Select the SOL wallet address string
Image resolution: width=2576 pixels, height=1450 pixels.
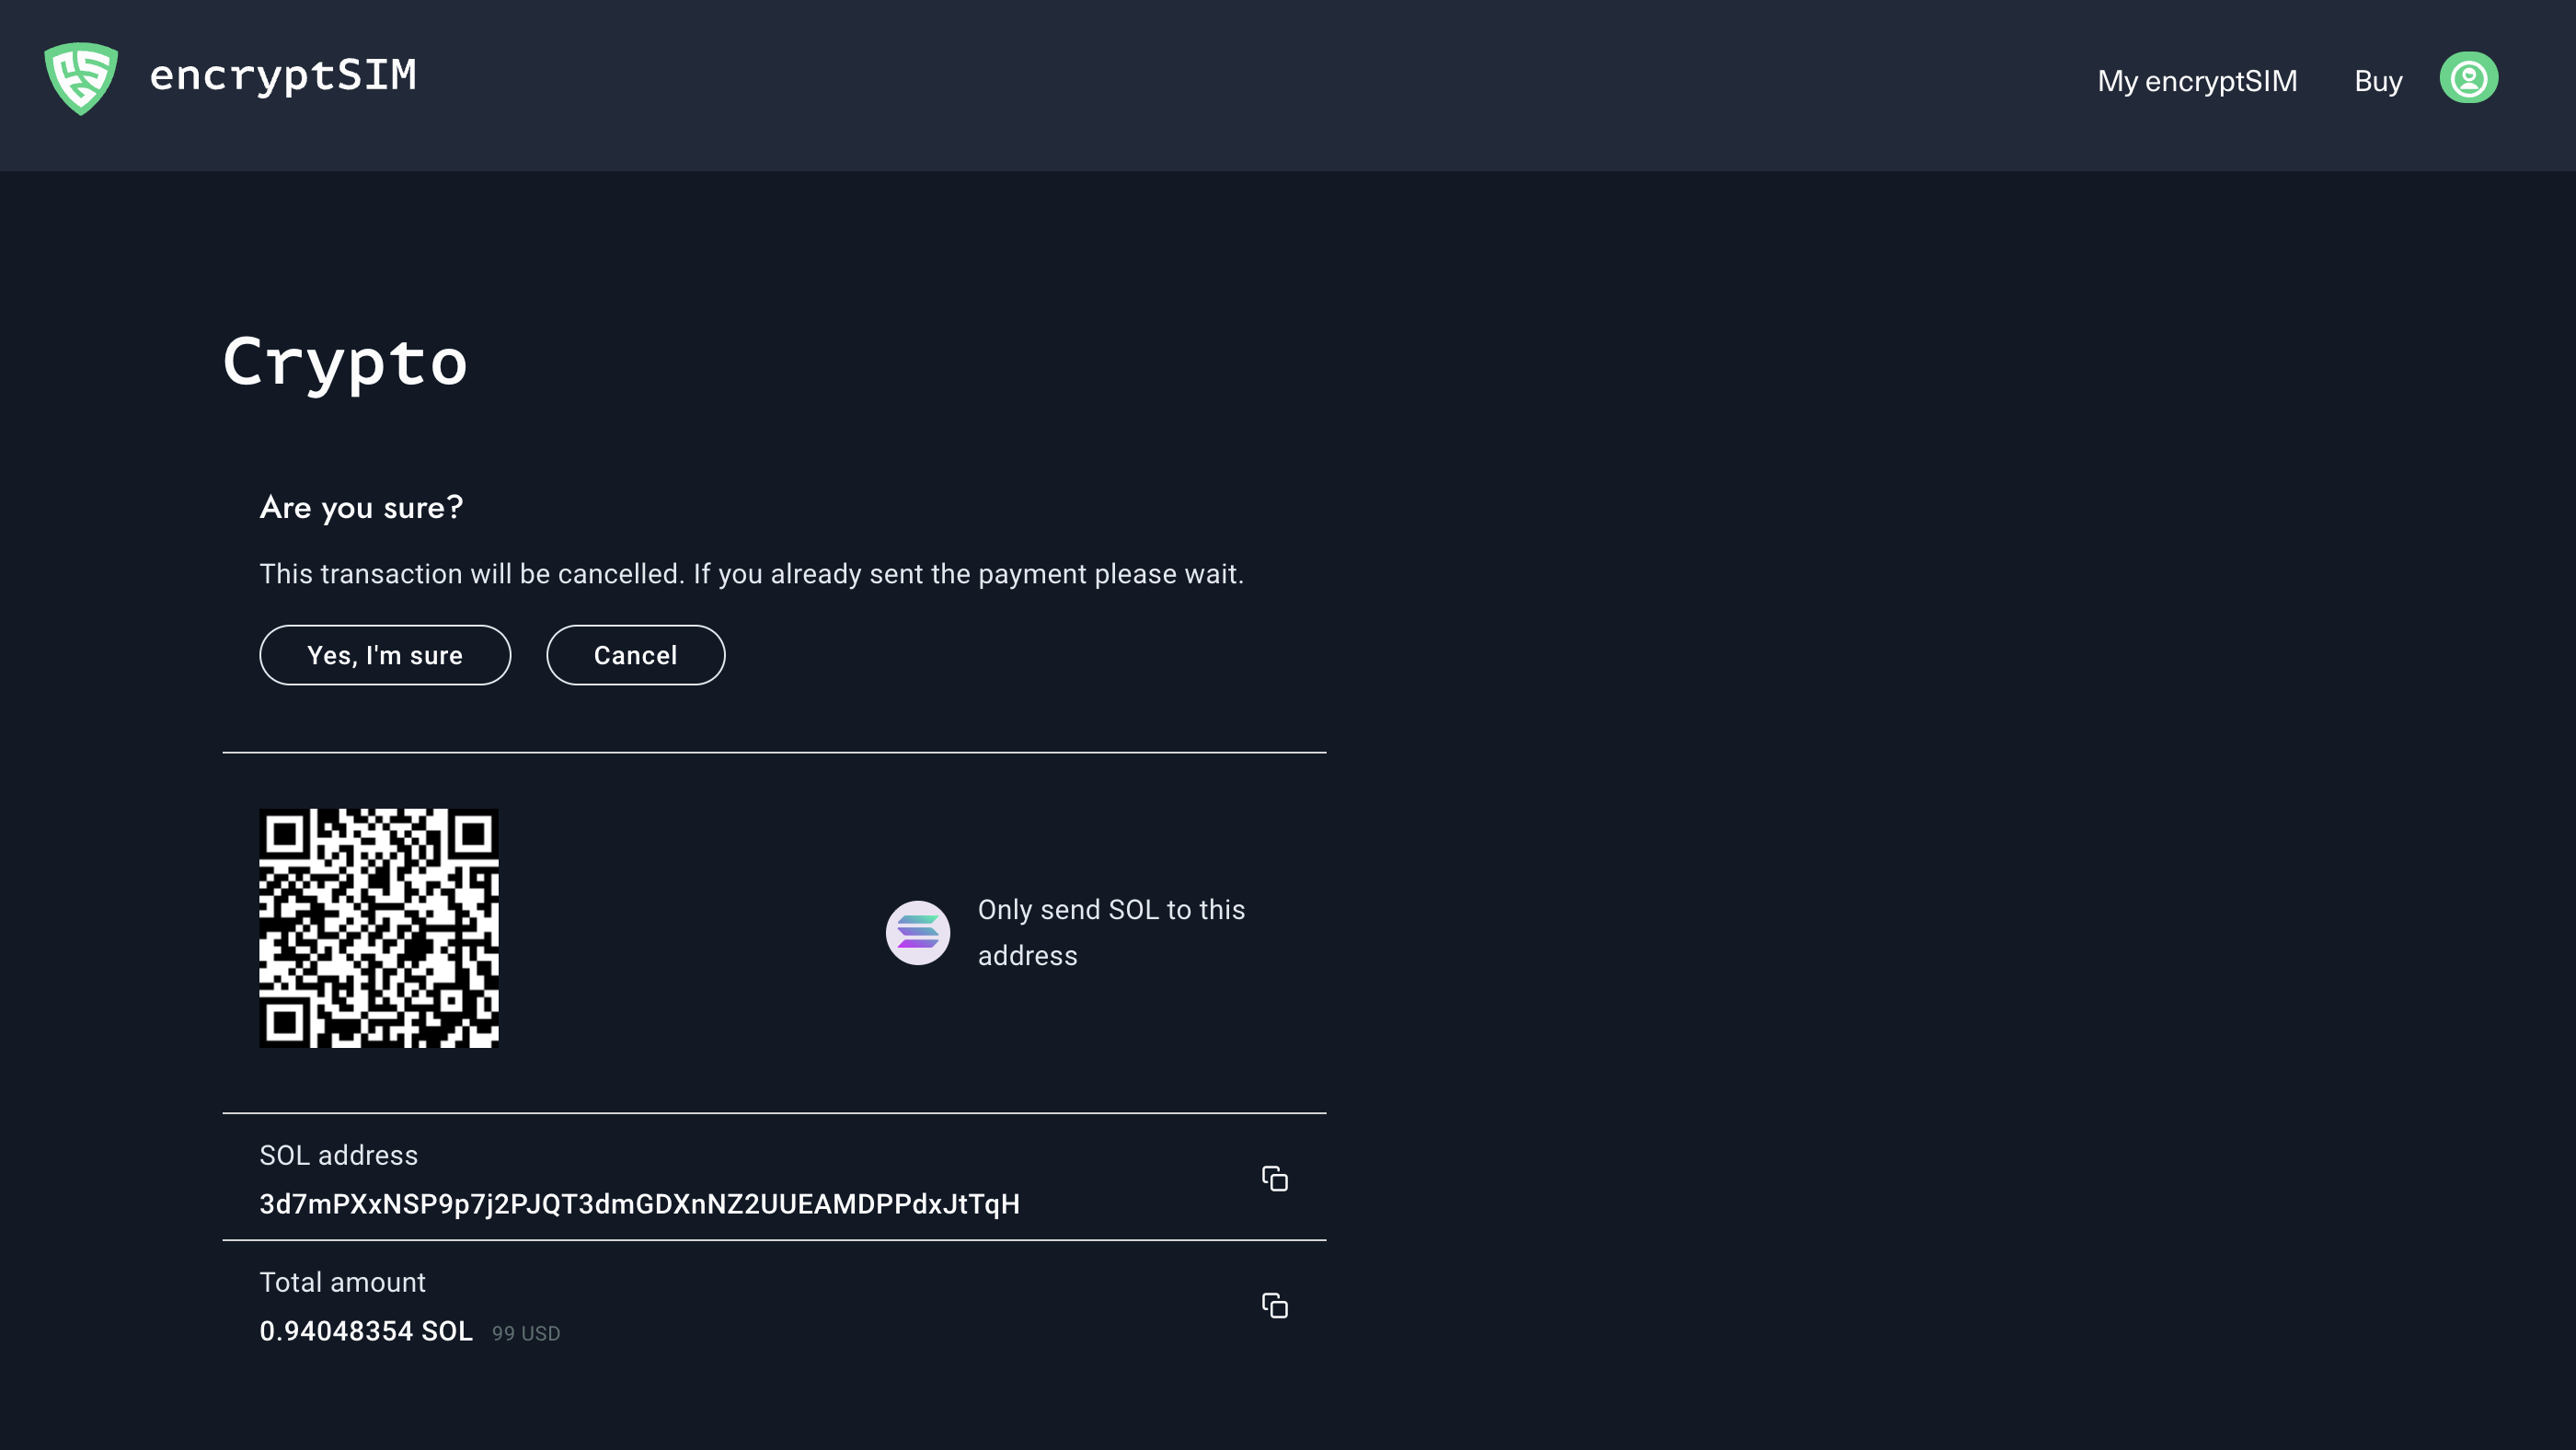[x=639, y=1204]
